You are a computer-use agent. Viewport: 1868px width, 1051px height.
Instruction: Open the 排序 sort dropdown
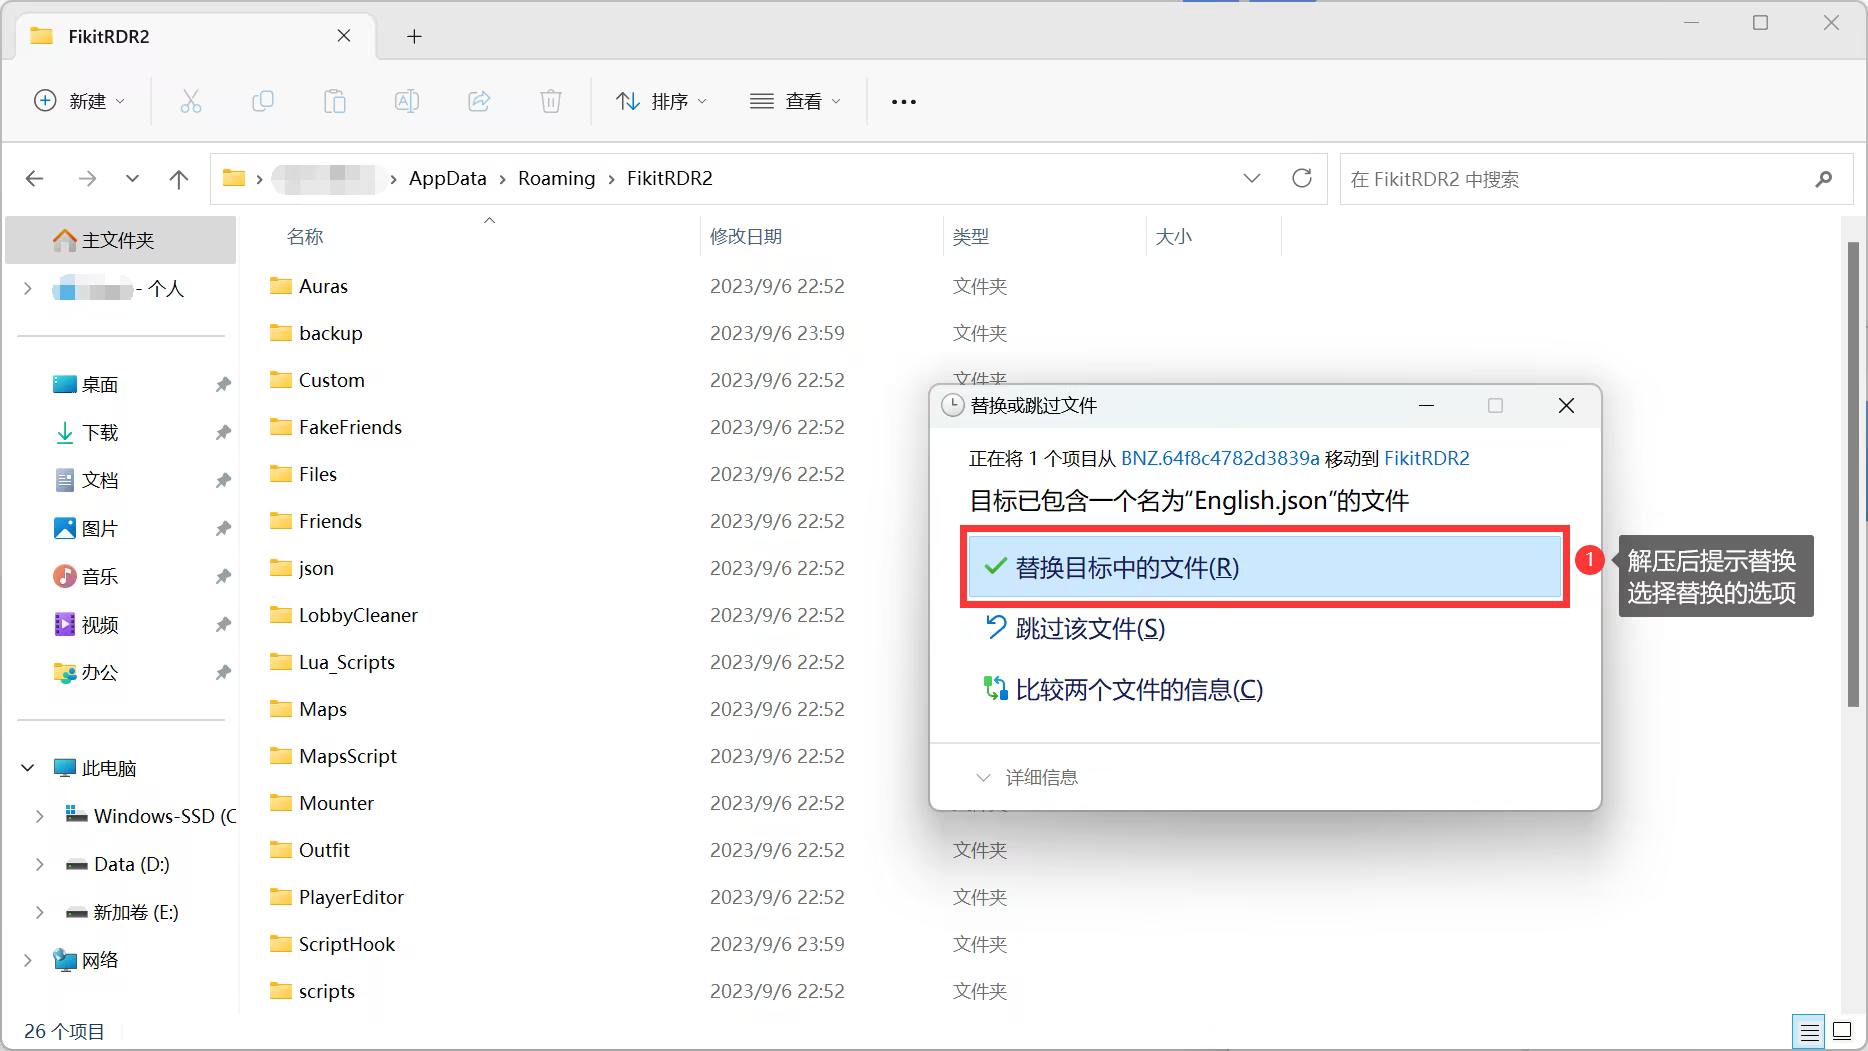(661, 101)
